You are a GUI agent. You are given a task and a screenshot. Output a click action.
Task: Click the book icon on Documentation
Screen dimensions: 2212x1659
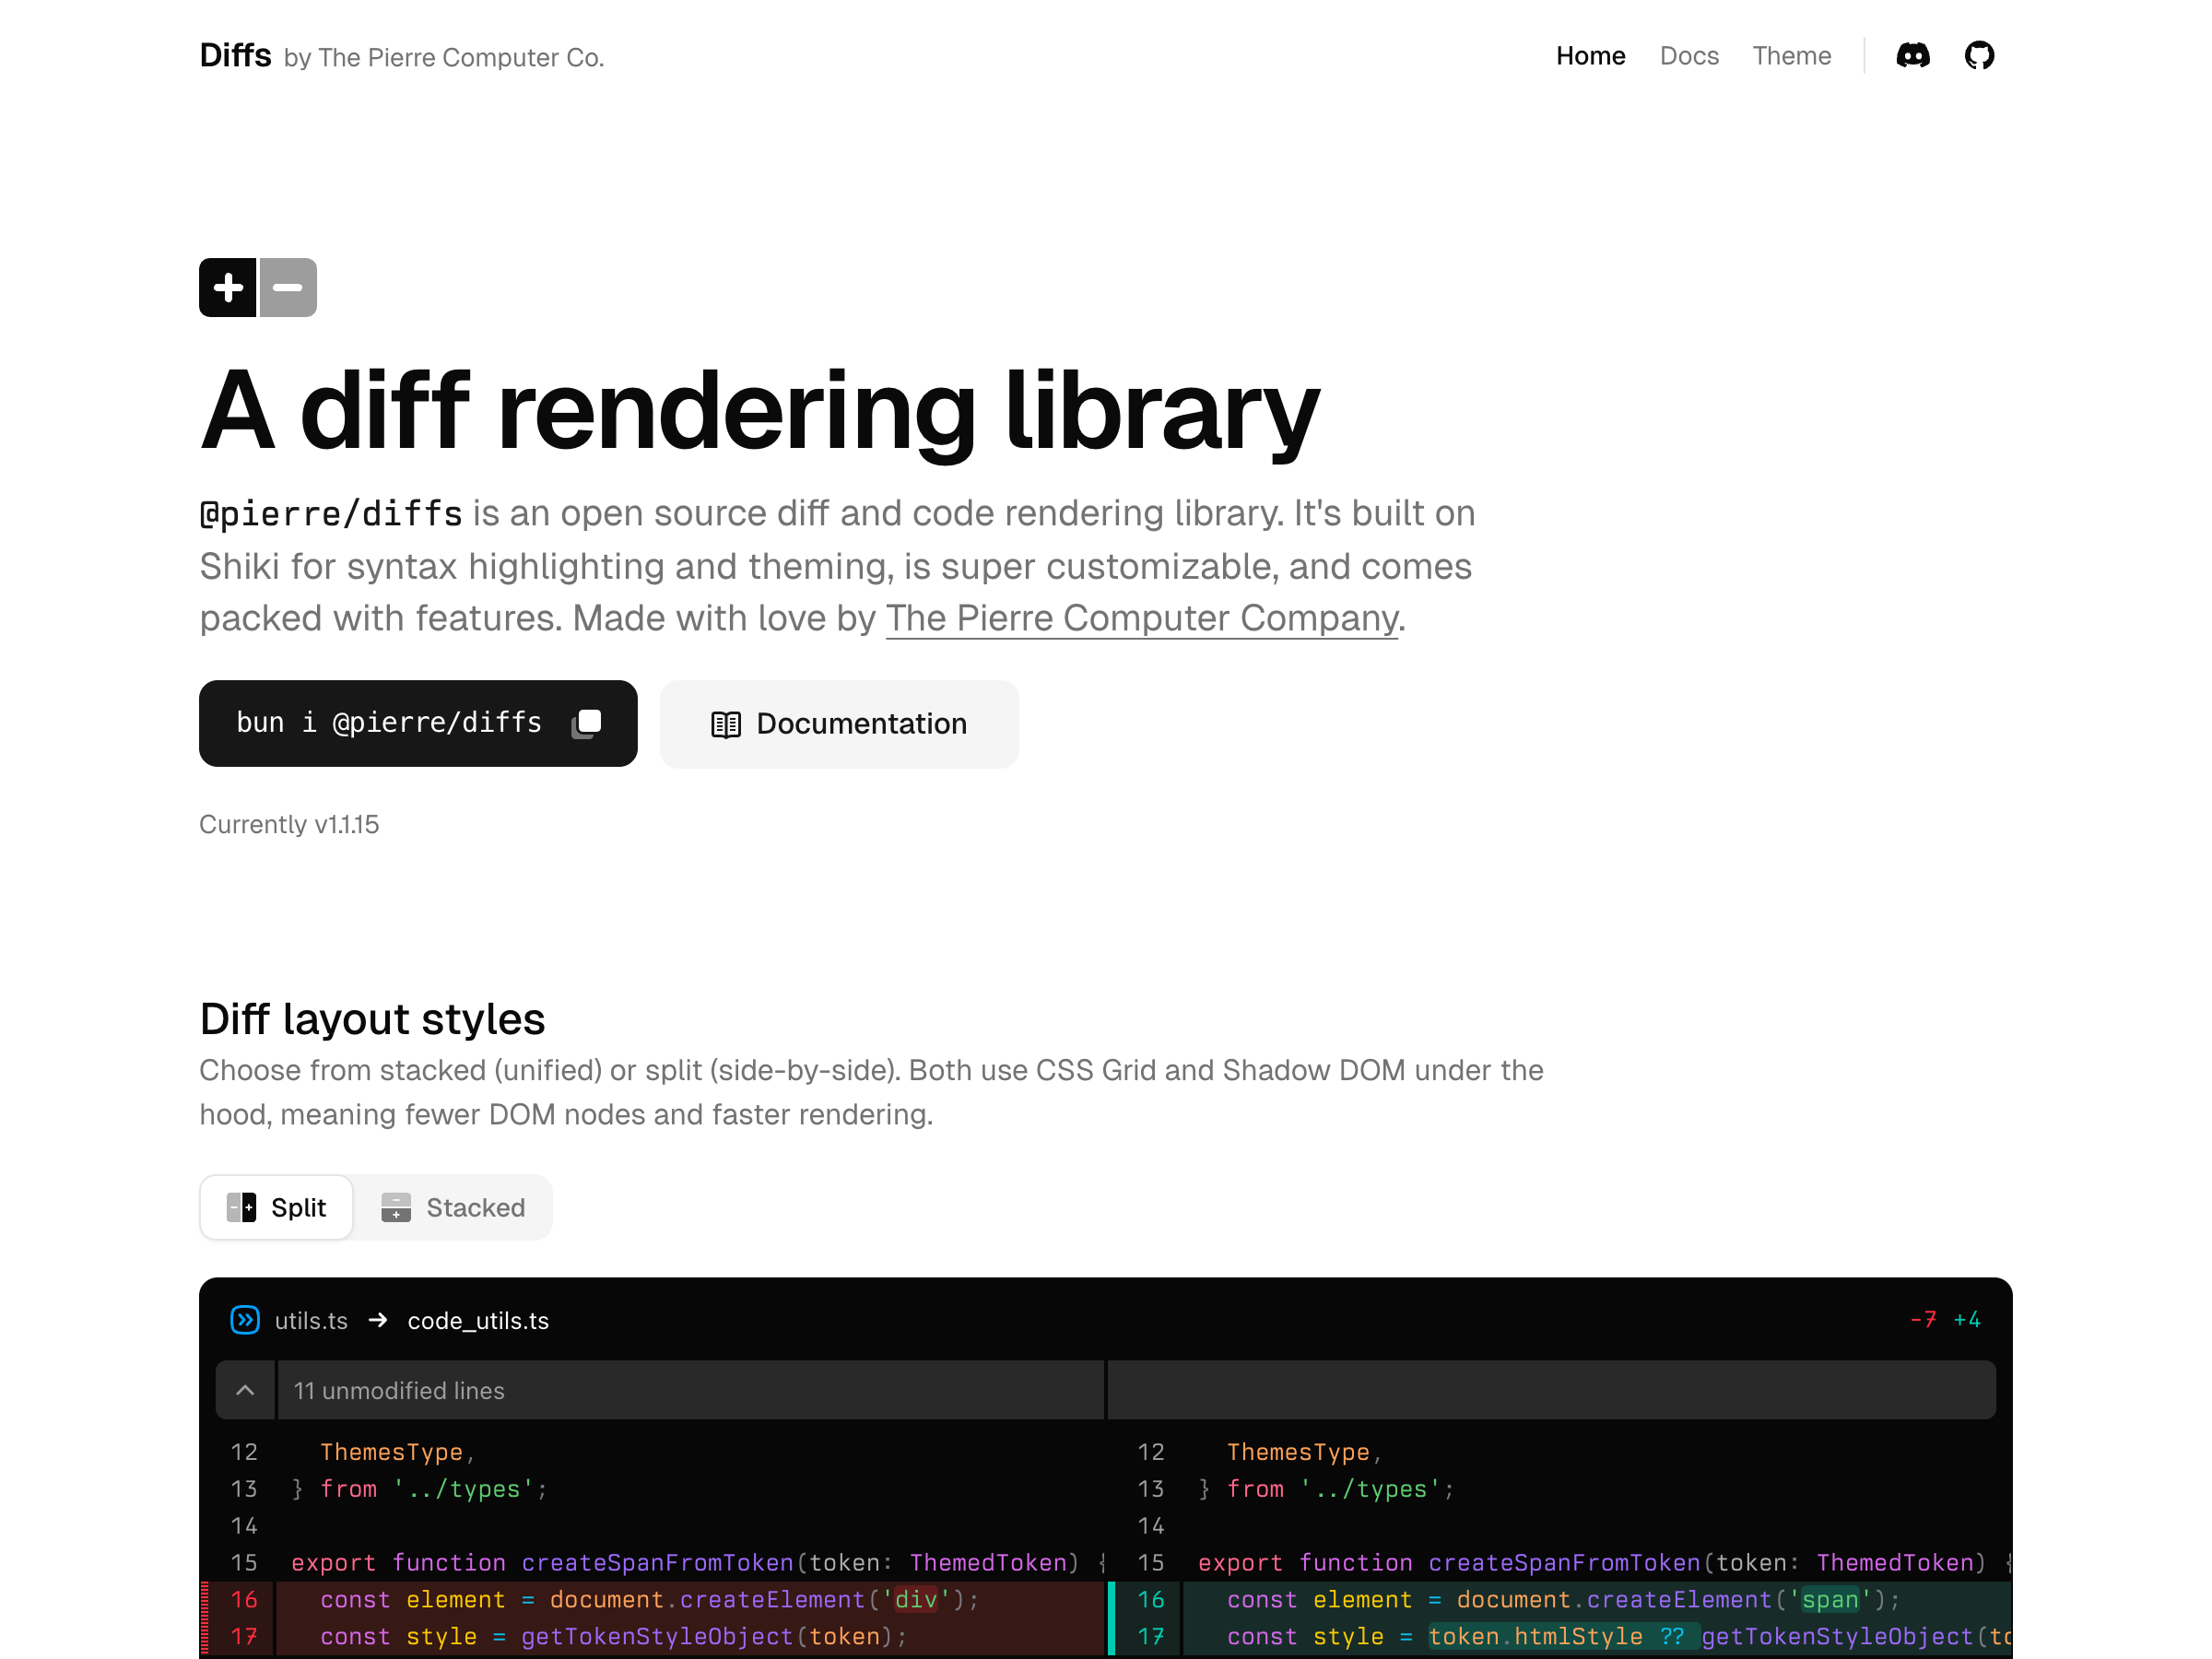(x=725, y=724)
